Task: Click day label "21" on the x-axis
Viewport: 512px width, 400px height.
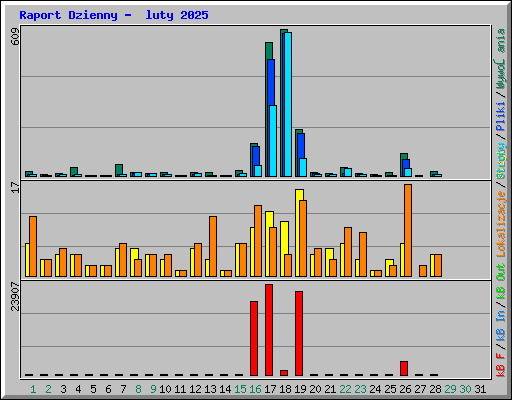Action: pyautogui.click(x=330, y=389)
